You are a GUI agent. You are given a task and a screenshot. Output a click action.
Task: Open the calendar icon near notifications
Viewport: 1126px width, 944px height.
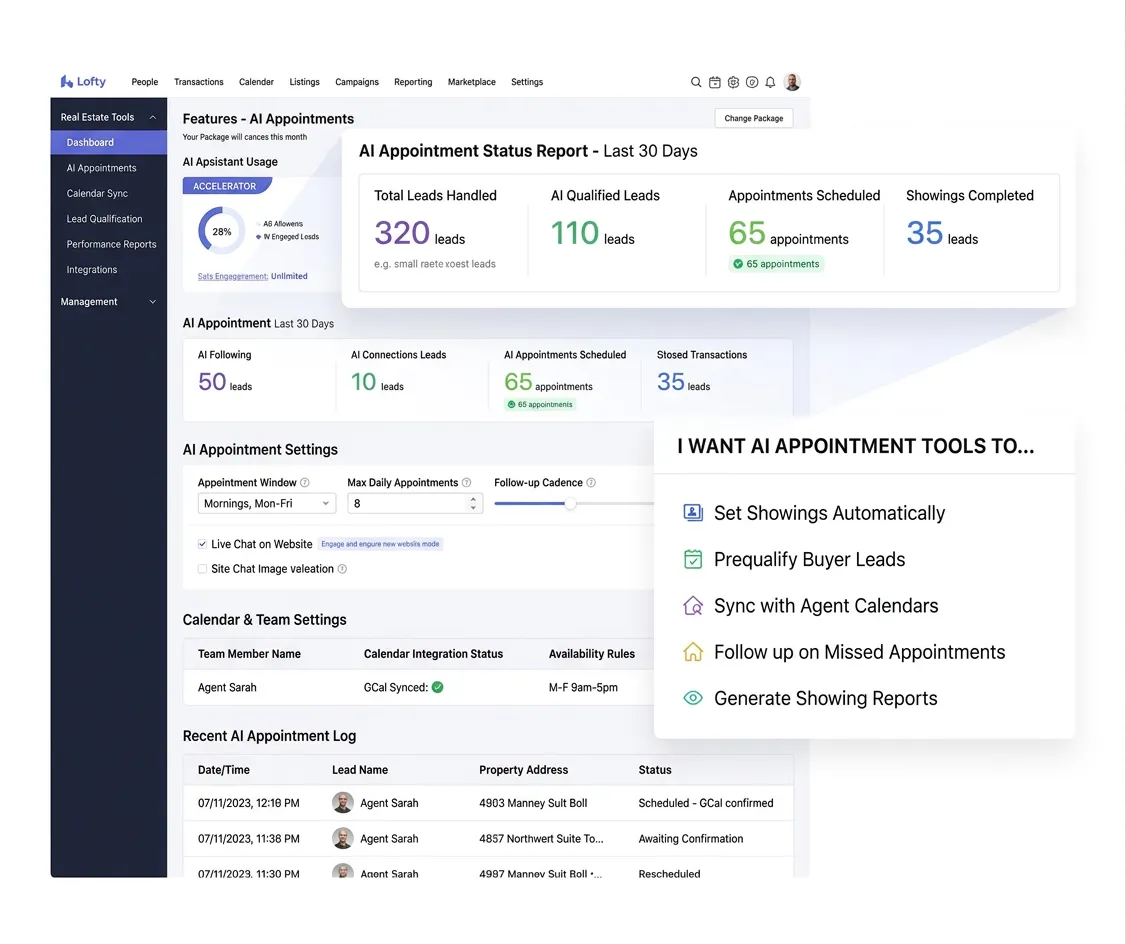(x=714, y=82)
